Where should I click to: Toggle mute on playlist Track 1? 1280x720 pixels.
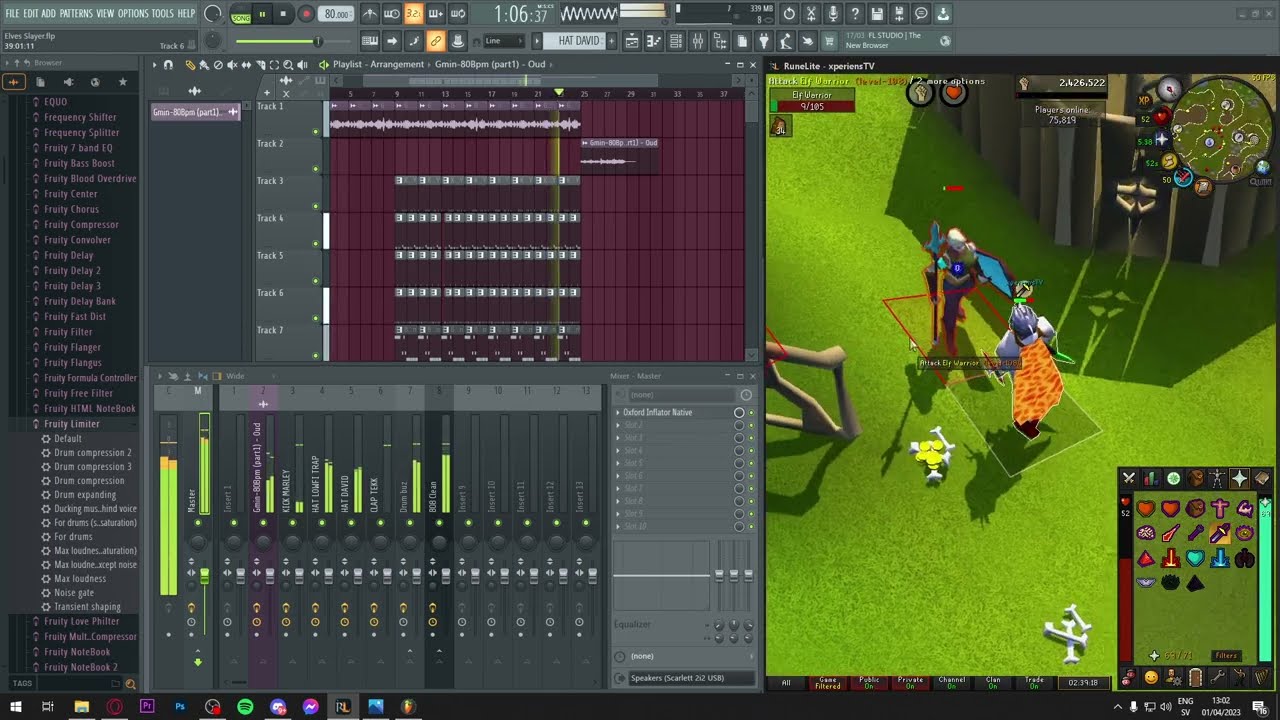(316, 132)
